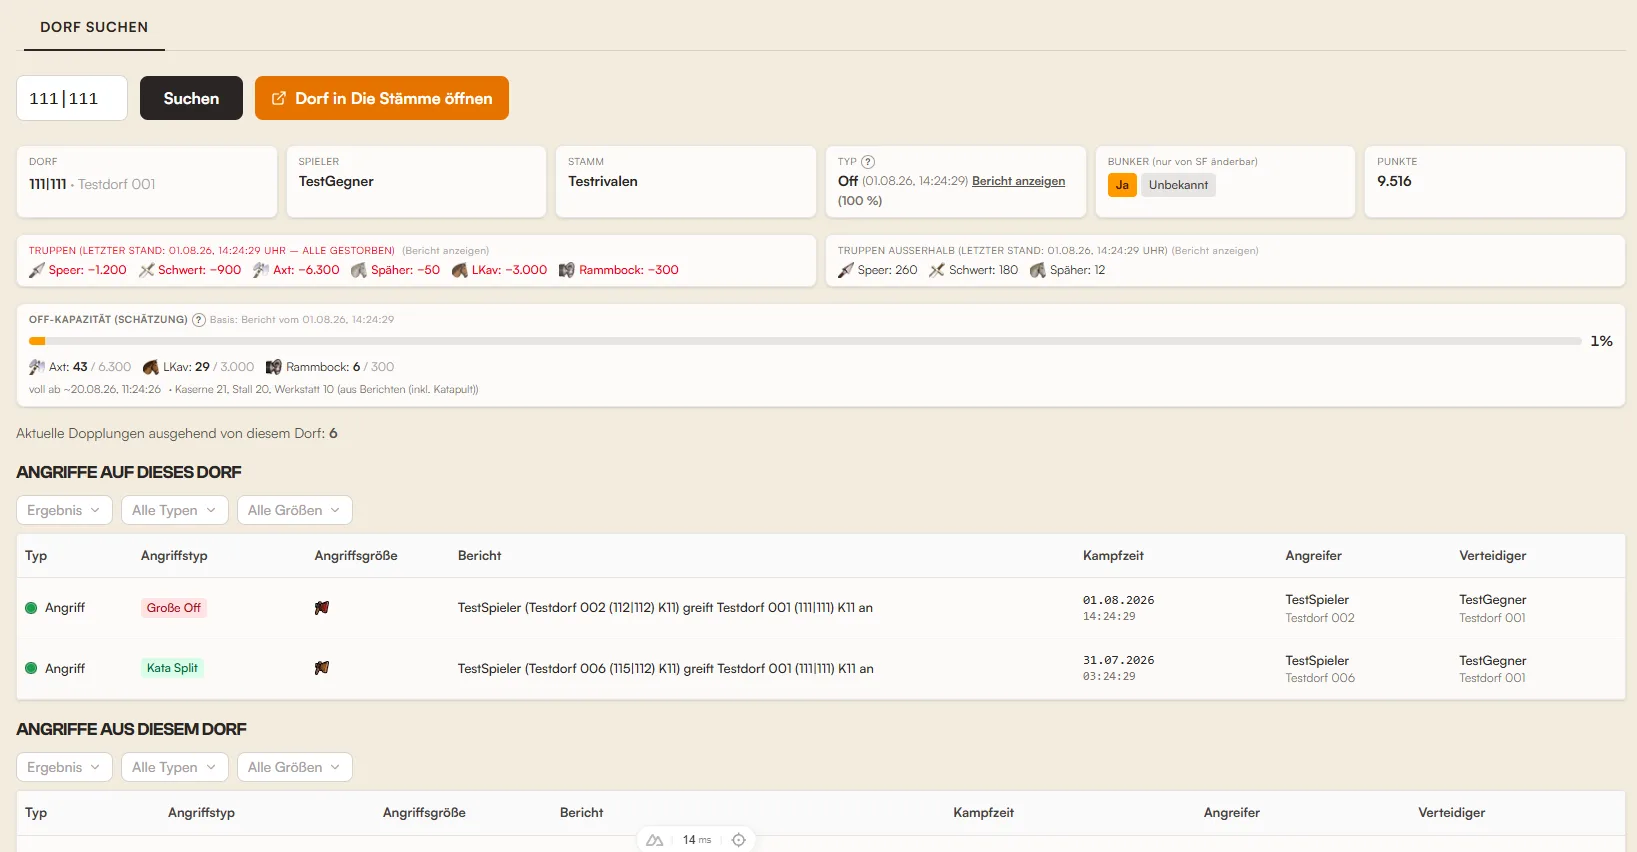
Task: Click the Suchen button
Action: coord(191,98)
